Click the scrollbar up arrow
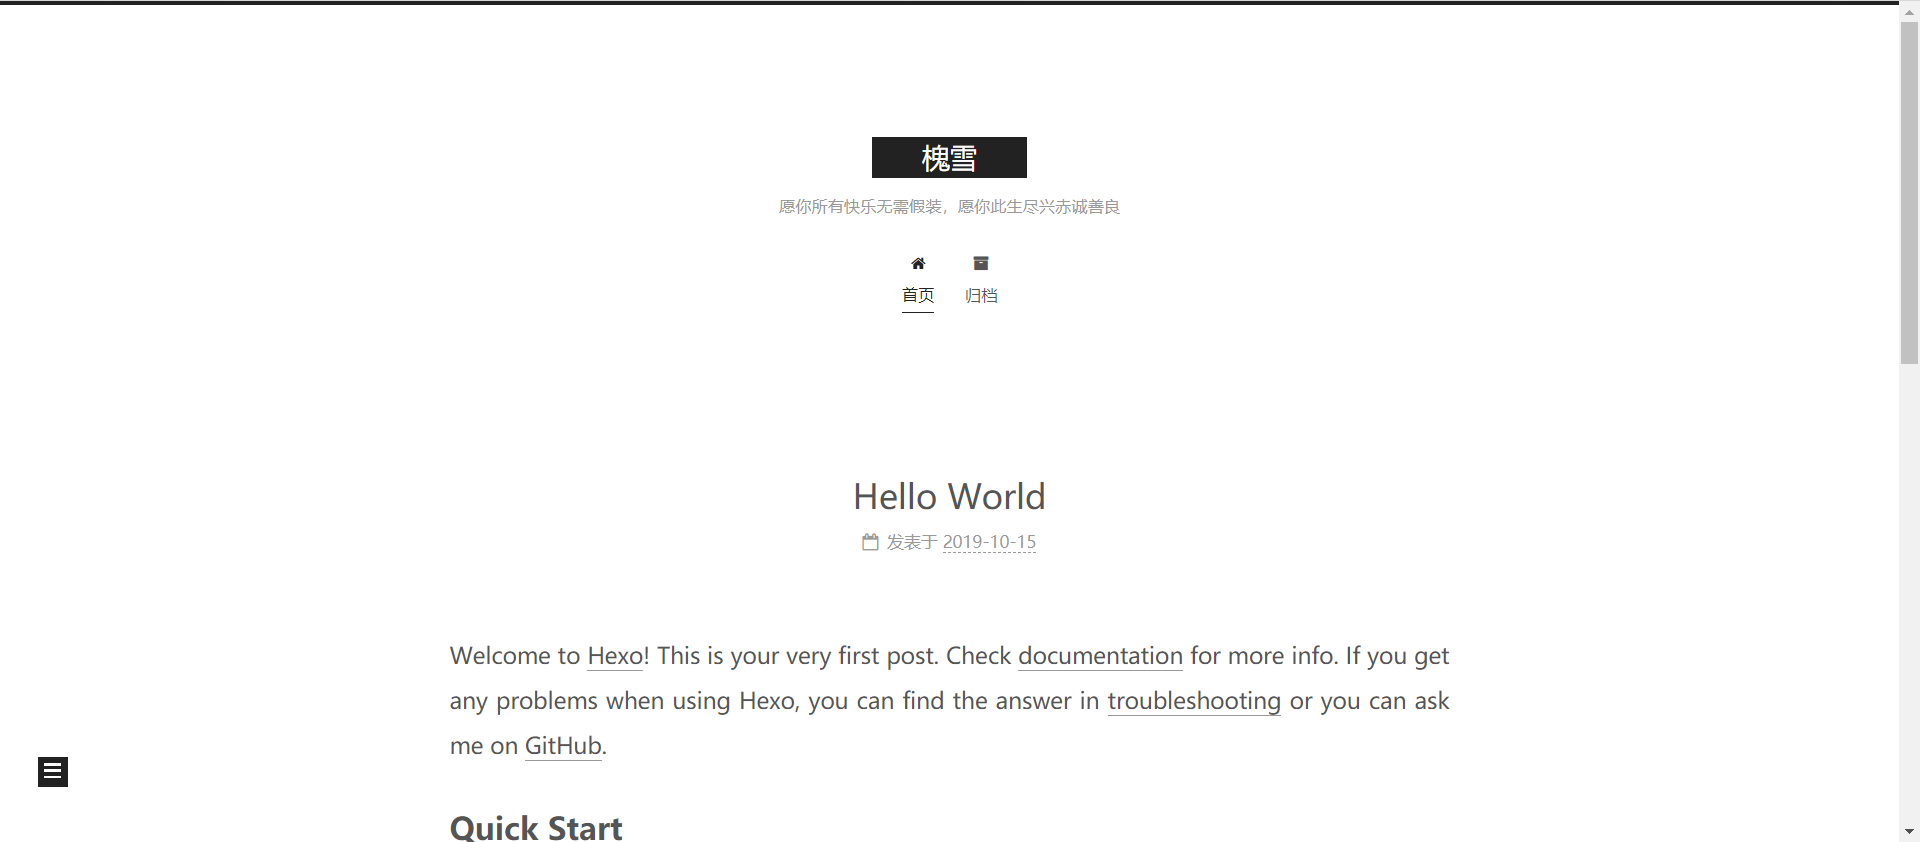 (x=1909, y=12)
